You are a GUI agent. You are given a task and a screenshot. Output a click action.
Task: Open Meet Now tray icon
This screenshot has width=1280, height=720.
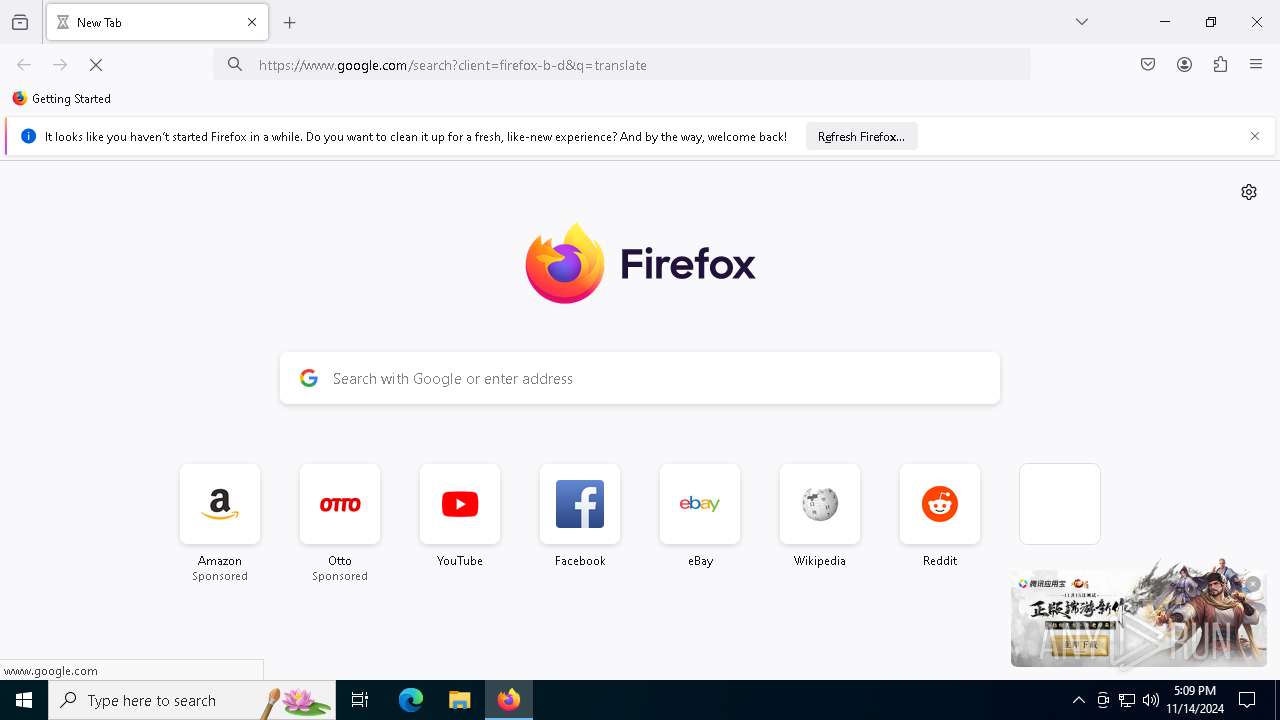(x=1103, y=701)
